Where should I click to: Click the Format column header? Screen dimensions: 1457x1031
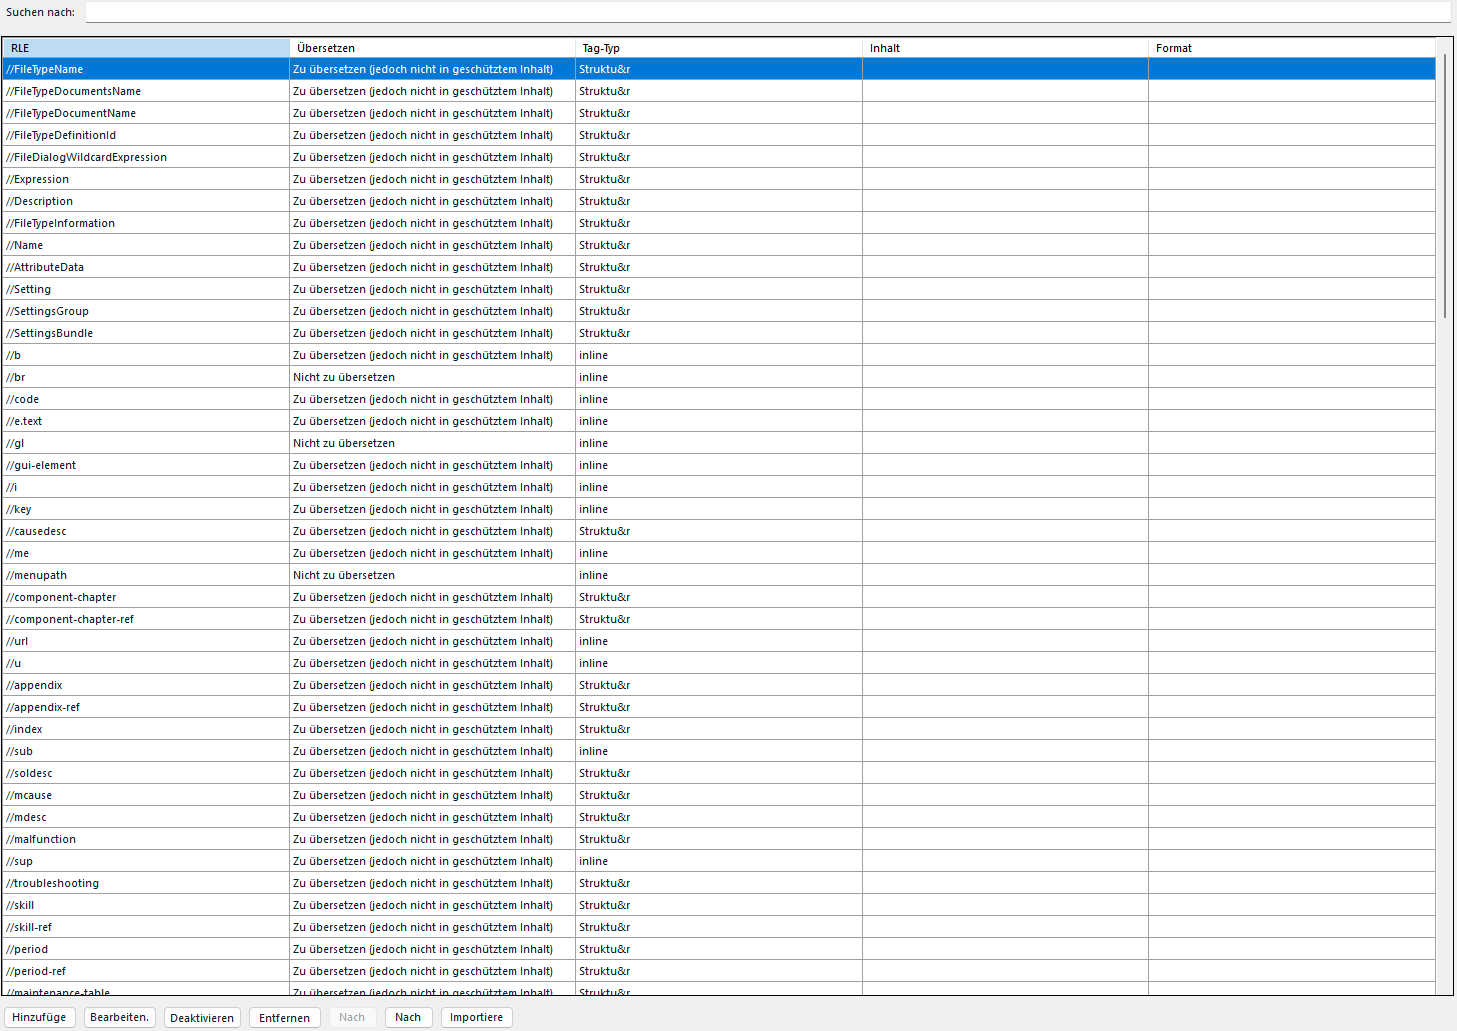pos(1290,47)
